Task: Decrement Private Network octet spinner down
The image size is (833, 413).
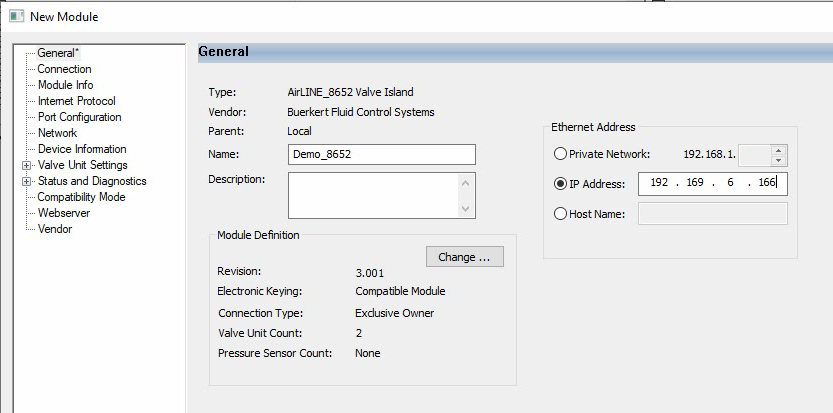Action: tap(778, 161)
